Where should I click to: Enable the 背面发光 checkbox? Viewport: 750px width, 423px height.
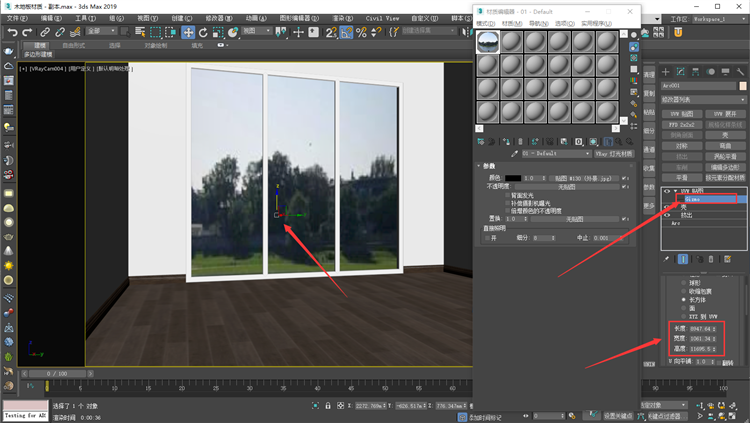point(507,195)
